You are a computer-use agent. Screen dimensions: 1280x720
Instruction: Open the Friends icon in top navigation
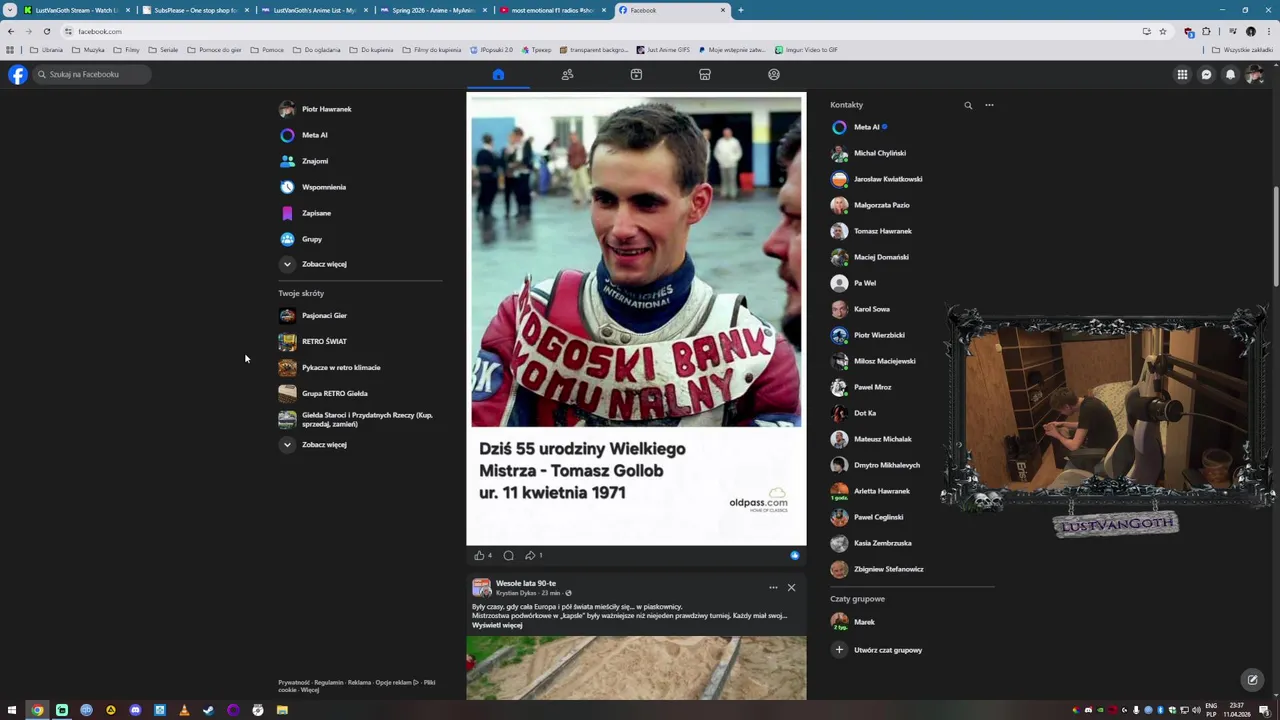pyautogui.click(x=567, y=74)
